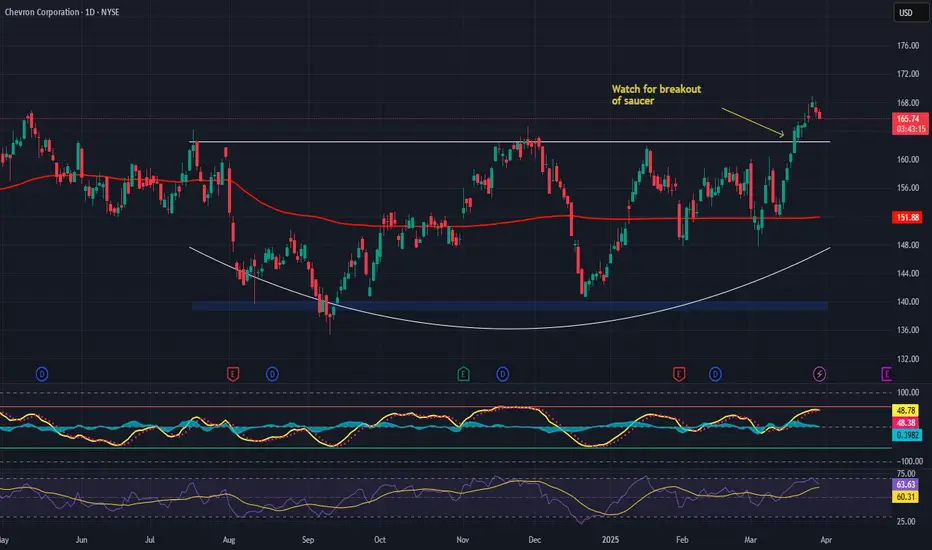Viewport: 932px width, 550px height.
Task: Click the dividend marker below June
Action: [x=42, y=374]
